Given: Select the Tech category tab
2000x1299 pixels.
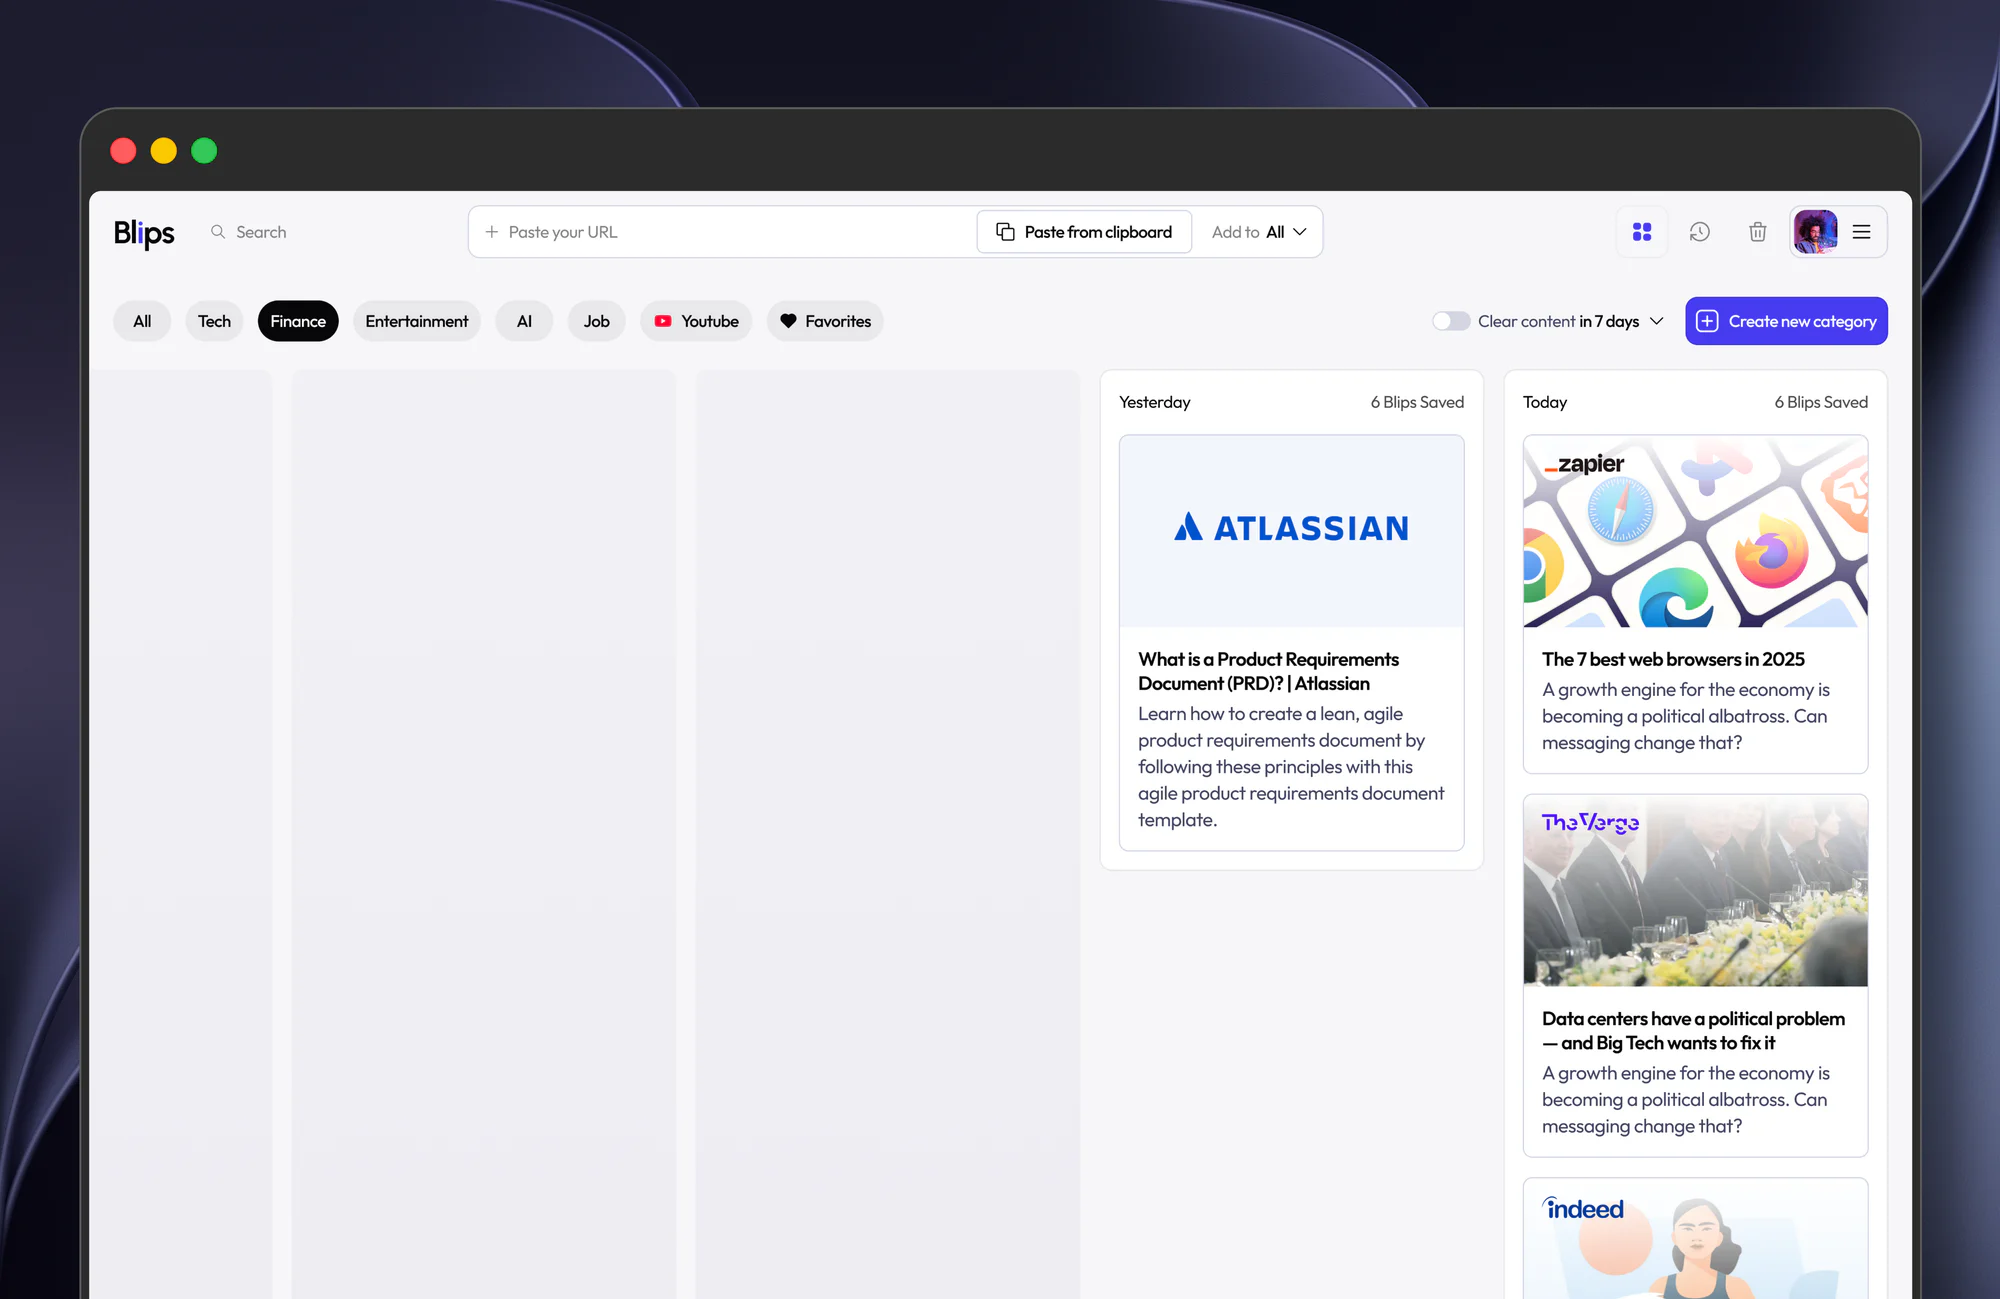Looking at the screenshot, I should (x=214, y=321).
